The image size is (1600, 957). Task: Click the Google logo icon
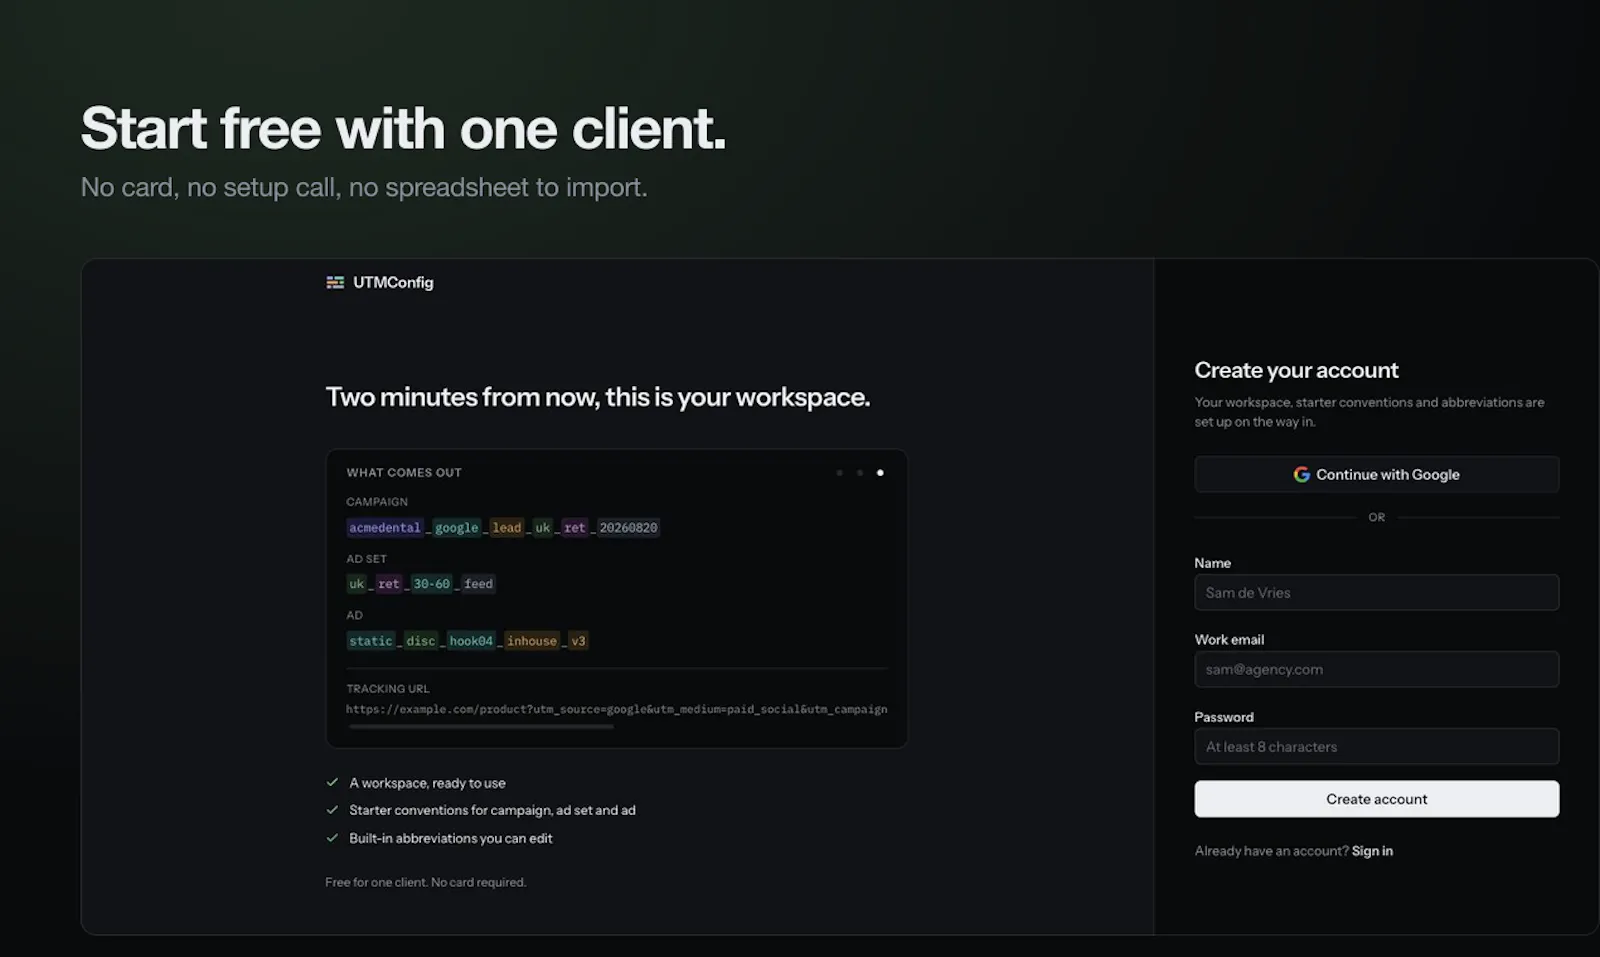click(x=1301, y=475)
